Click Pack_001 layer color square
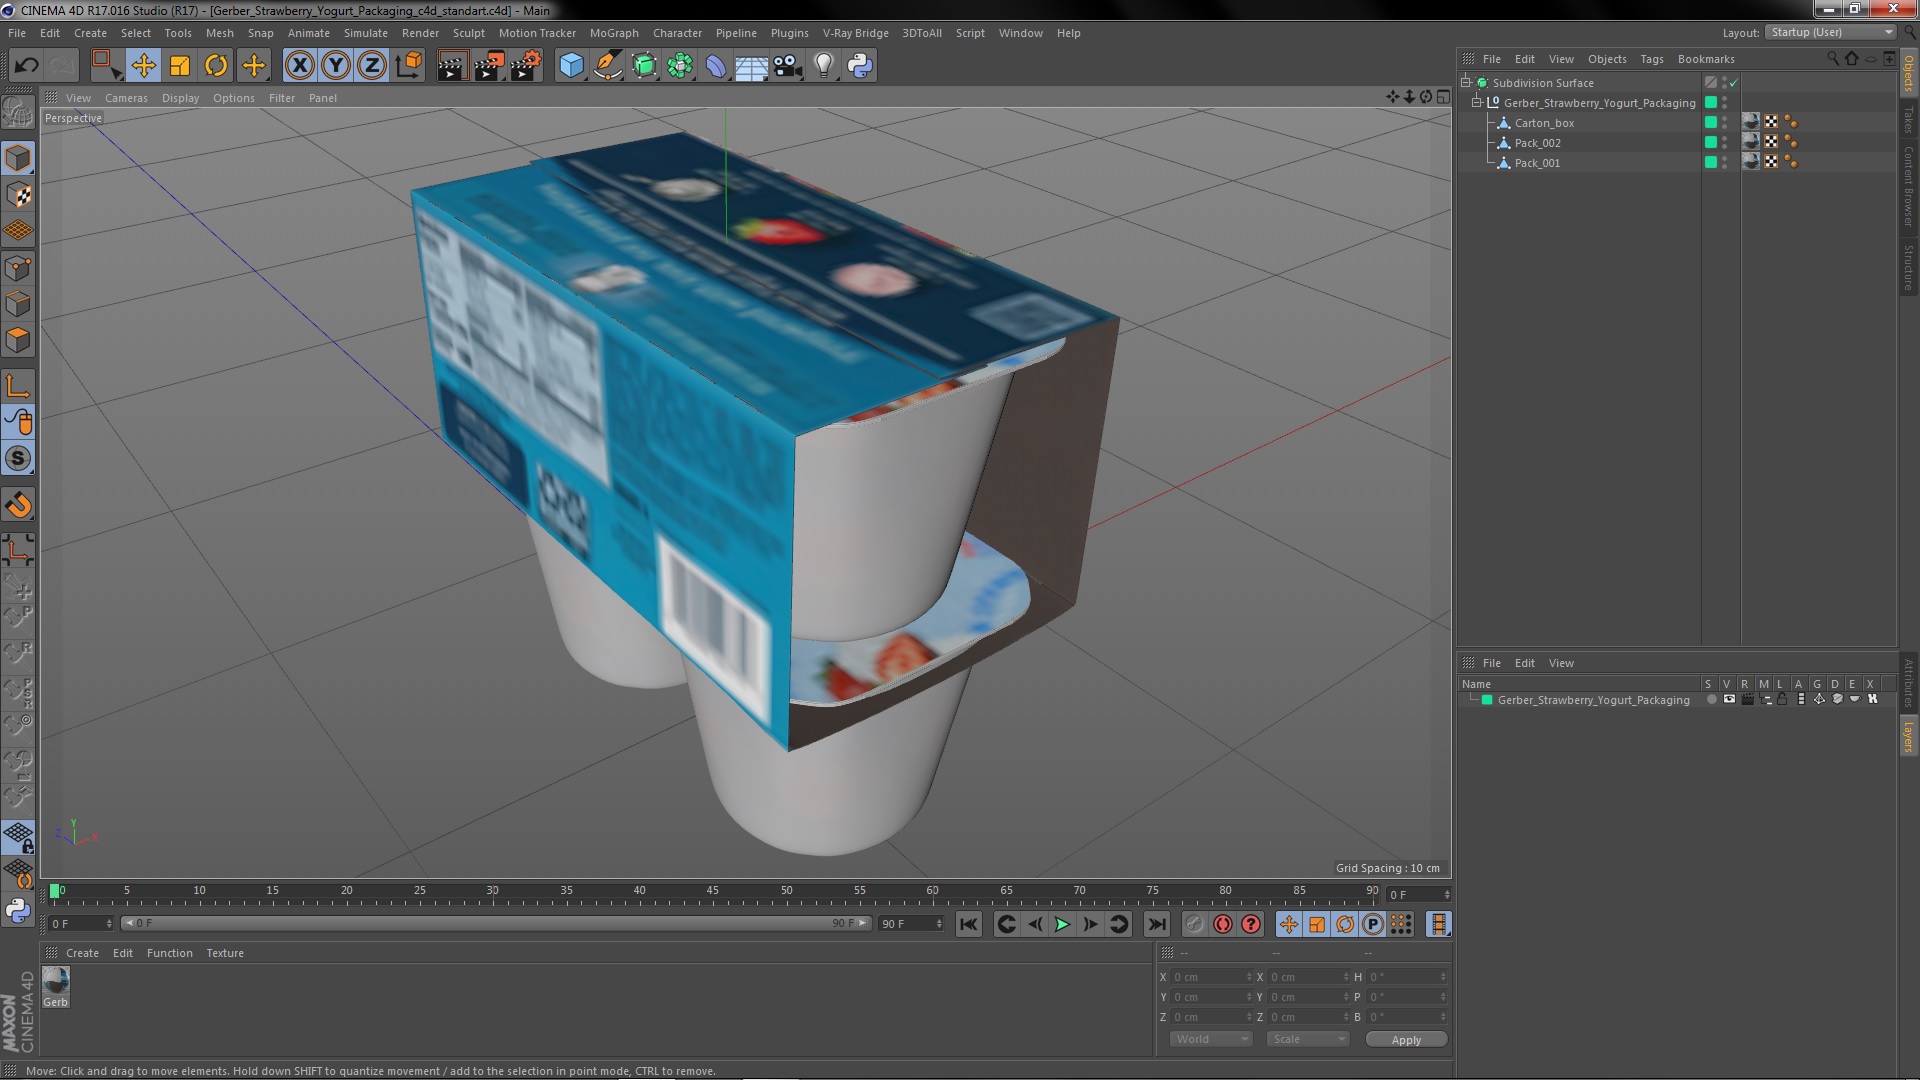 (1711, 162)
